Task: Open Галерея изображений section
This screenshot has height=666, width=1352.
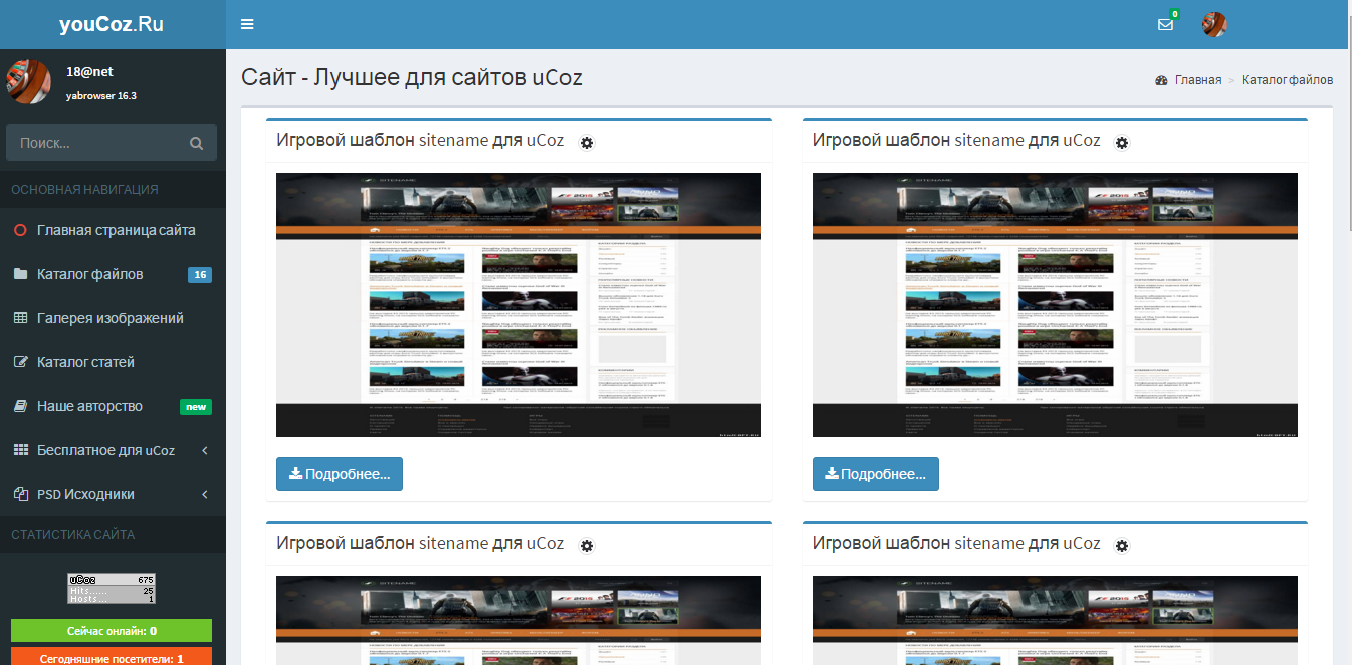Action: point(113,318)
